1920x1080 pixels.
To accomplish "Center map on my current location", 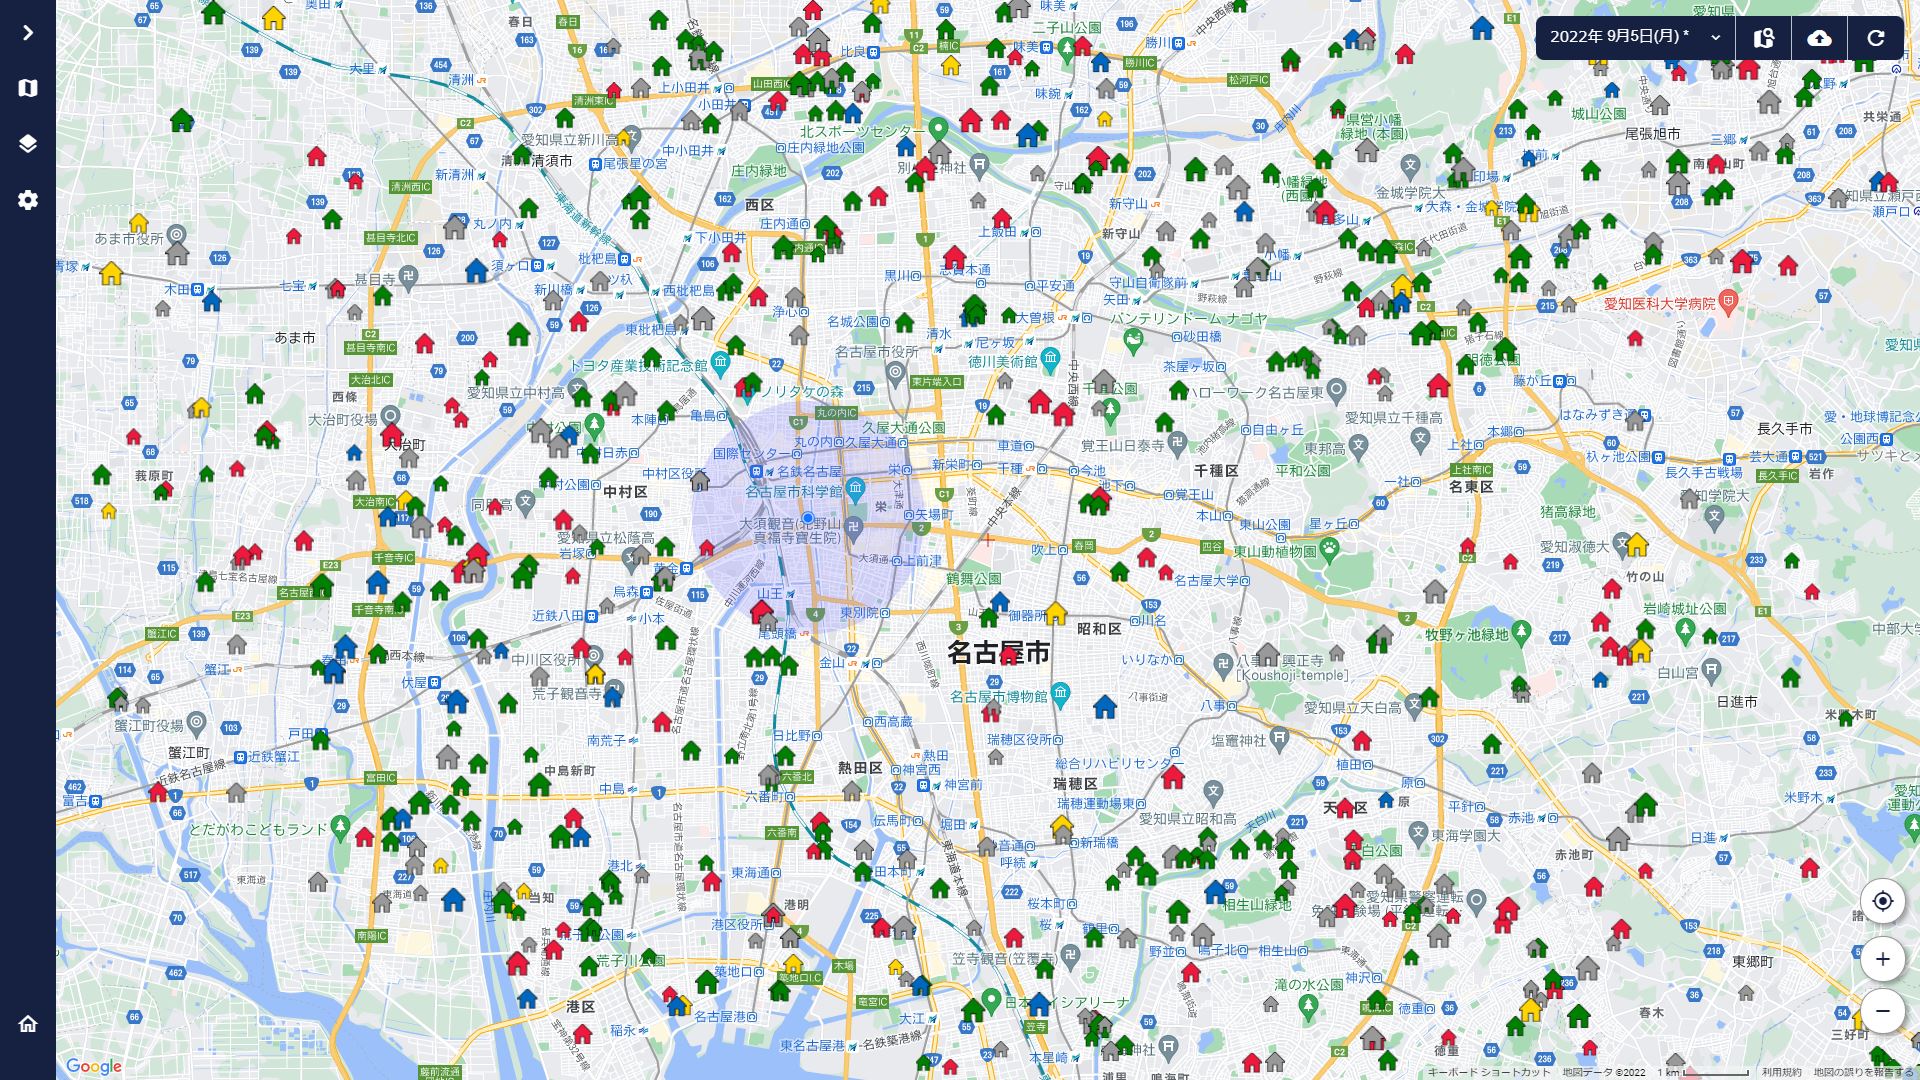I will [x=1882, y=901].
